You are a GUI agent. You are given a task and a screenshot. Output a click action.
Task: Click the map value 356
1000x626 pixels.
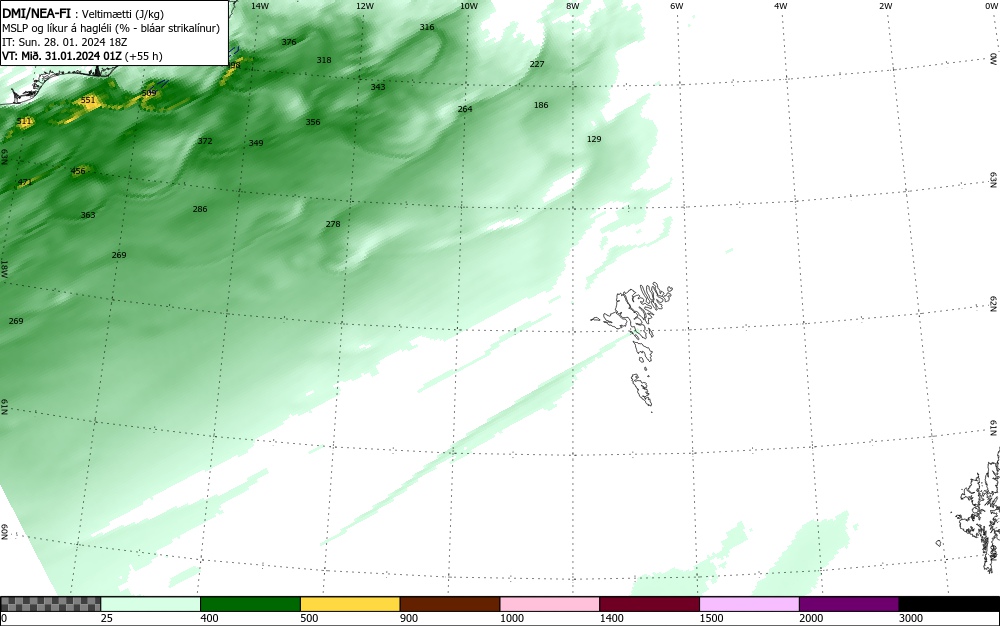click(x=312, y=122)
